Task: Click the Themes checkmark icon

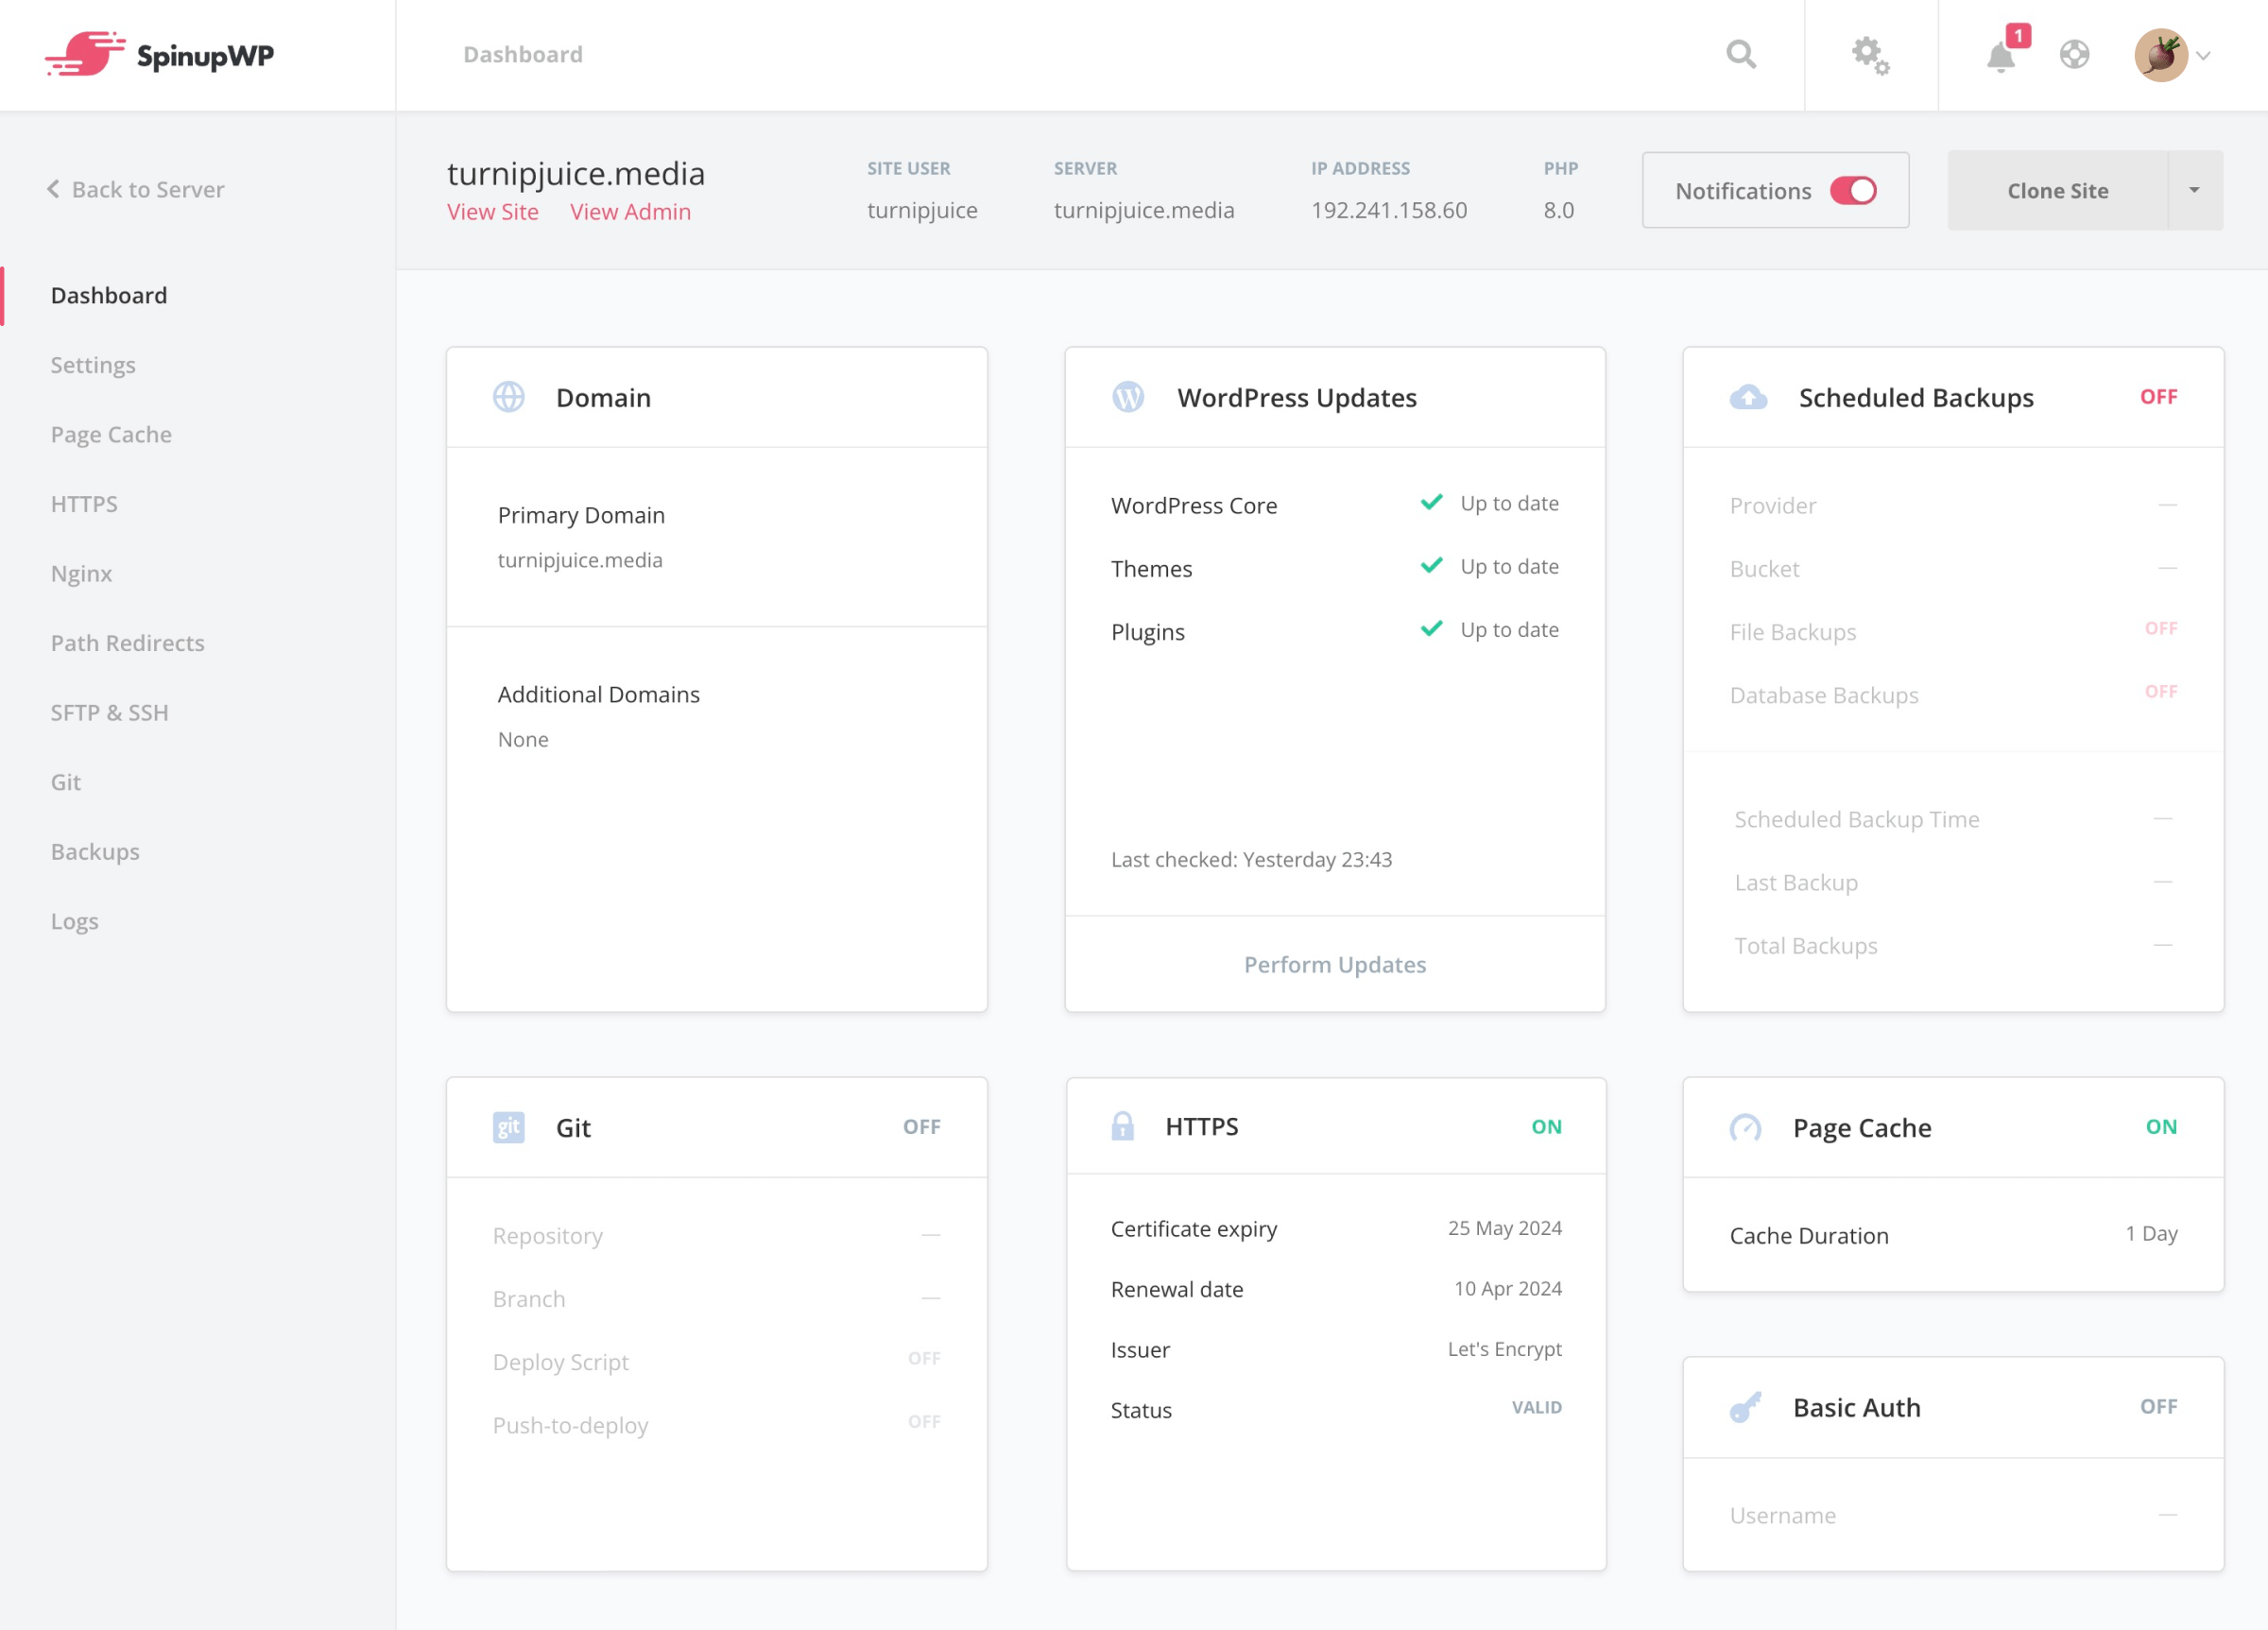Action: [1432, 565]
